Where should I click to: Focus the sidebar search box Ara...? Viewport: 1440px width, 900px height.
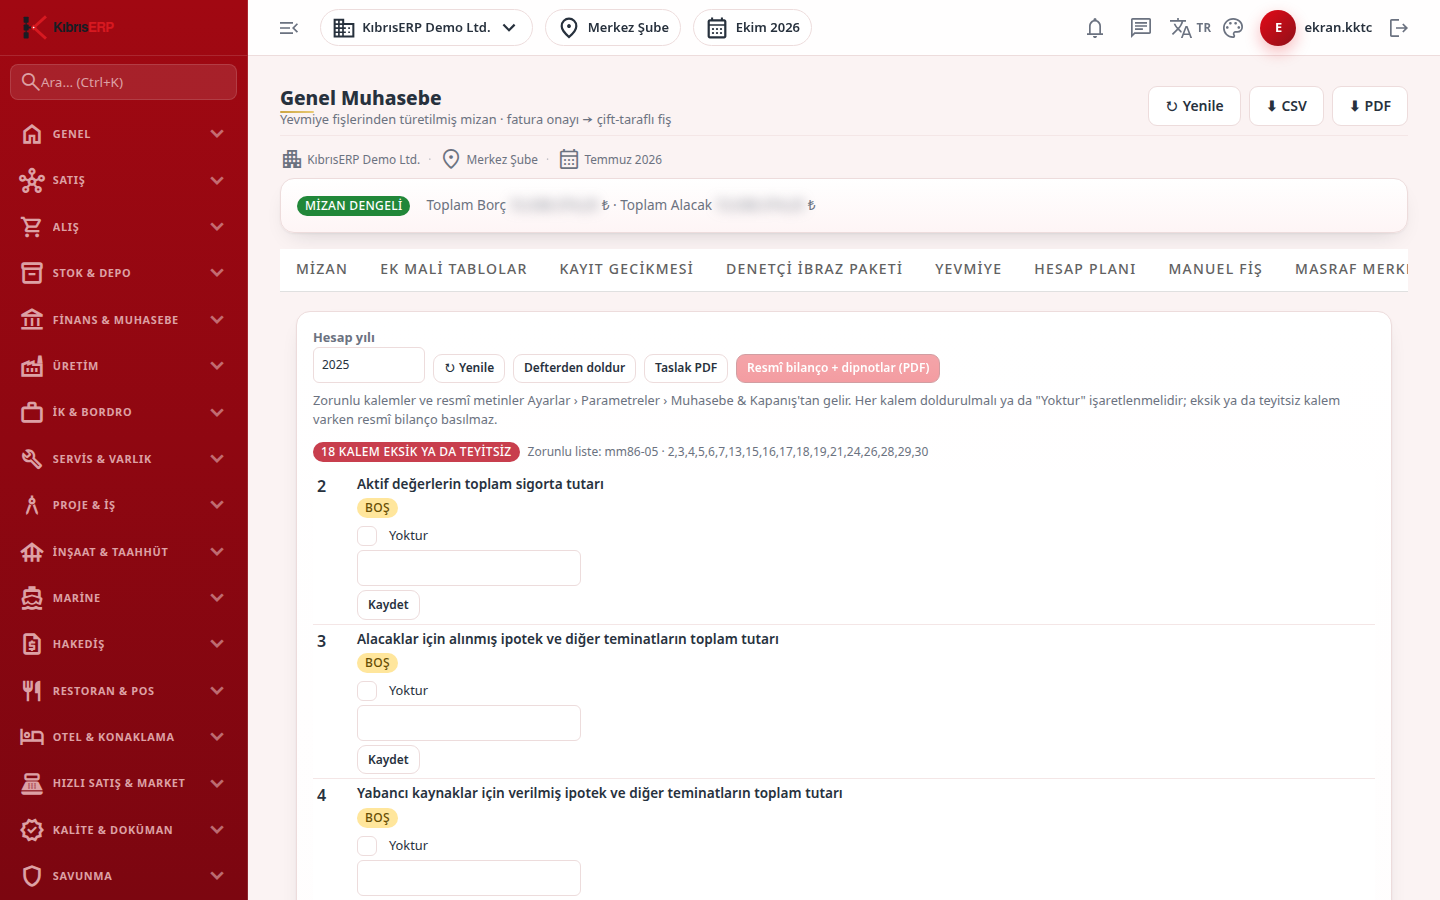tap(124, 82)
